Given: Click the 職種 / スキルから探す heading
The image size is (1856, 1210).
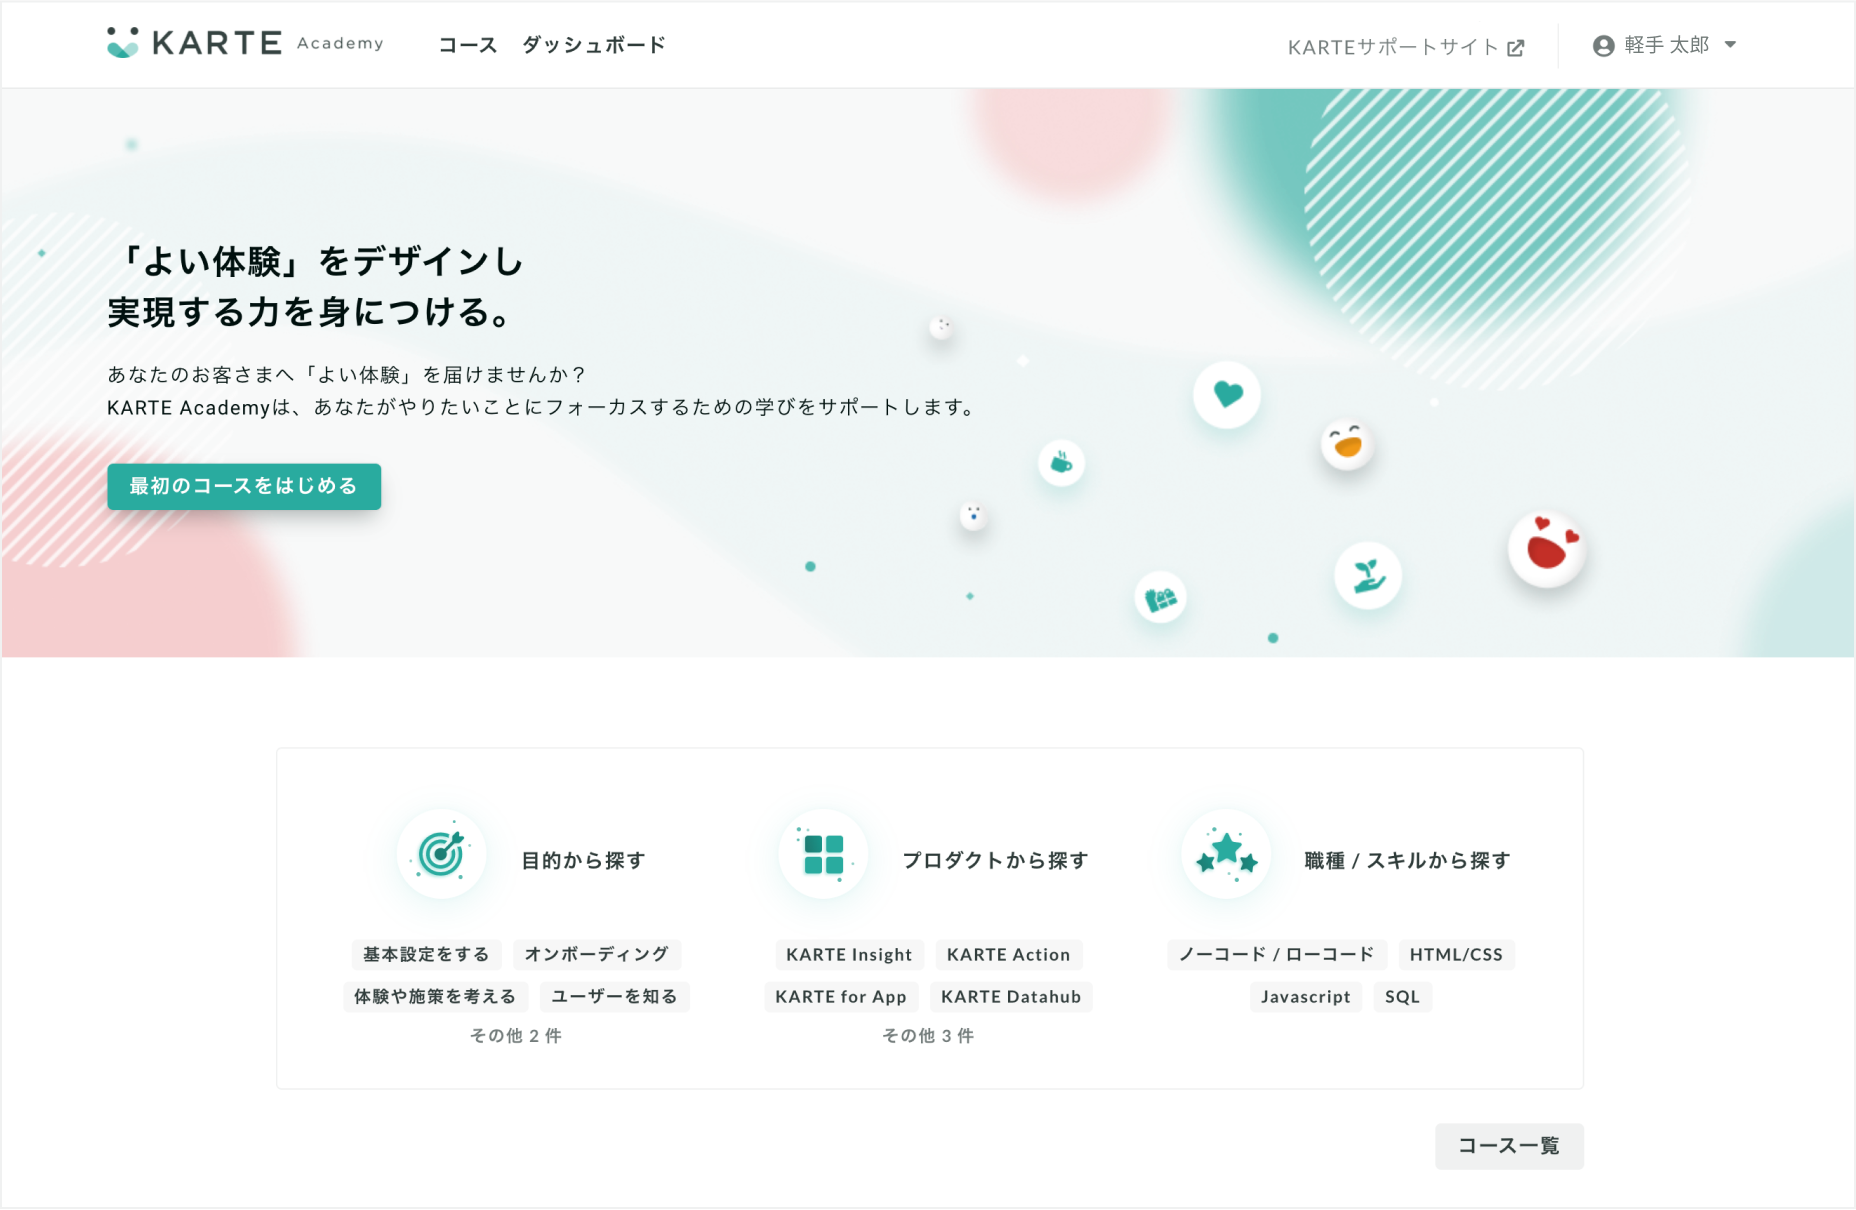Looking at the screenshot, I should 1408,860.
